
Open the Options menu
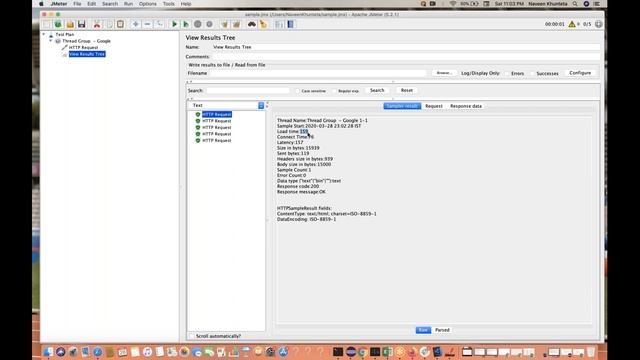click(x=147, y=4)
